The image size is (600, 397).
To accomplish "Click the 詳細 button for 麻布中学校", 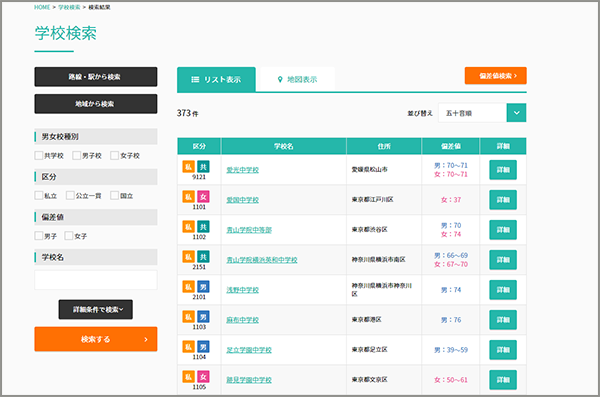I will (x=503, y=320).
